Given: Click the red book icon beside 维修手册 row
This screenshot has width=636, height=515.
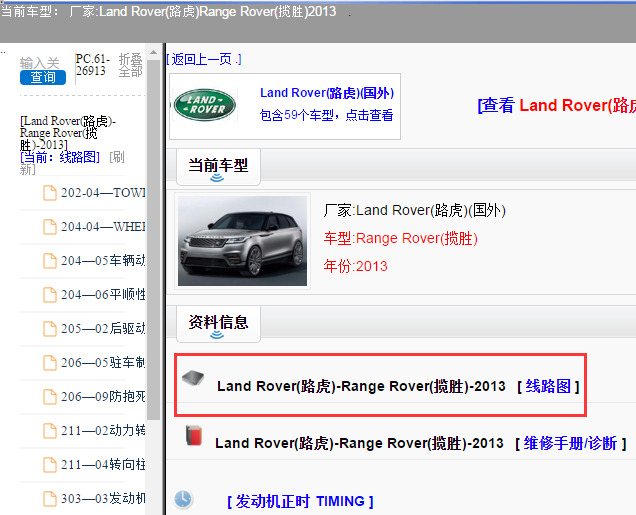Looking at the screenshot, I should (194, 436).
